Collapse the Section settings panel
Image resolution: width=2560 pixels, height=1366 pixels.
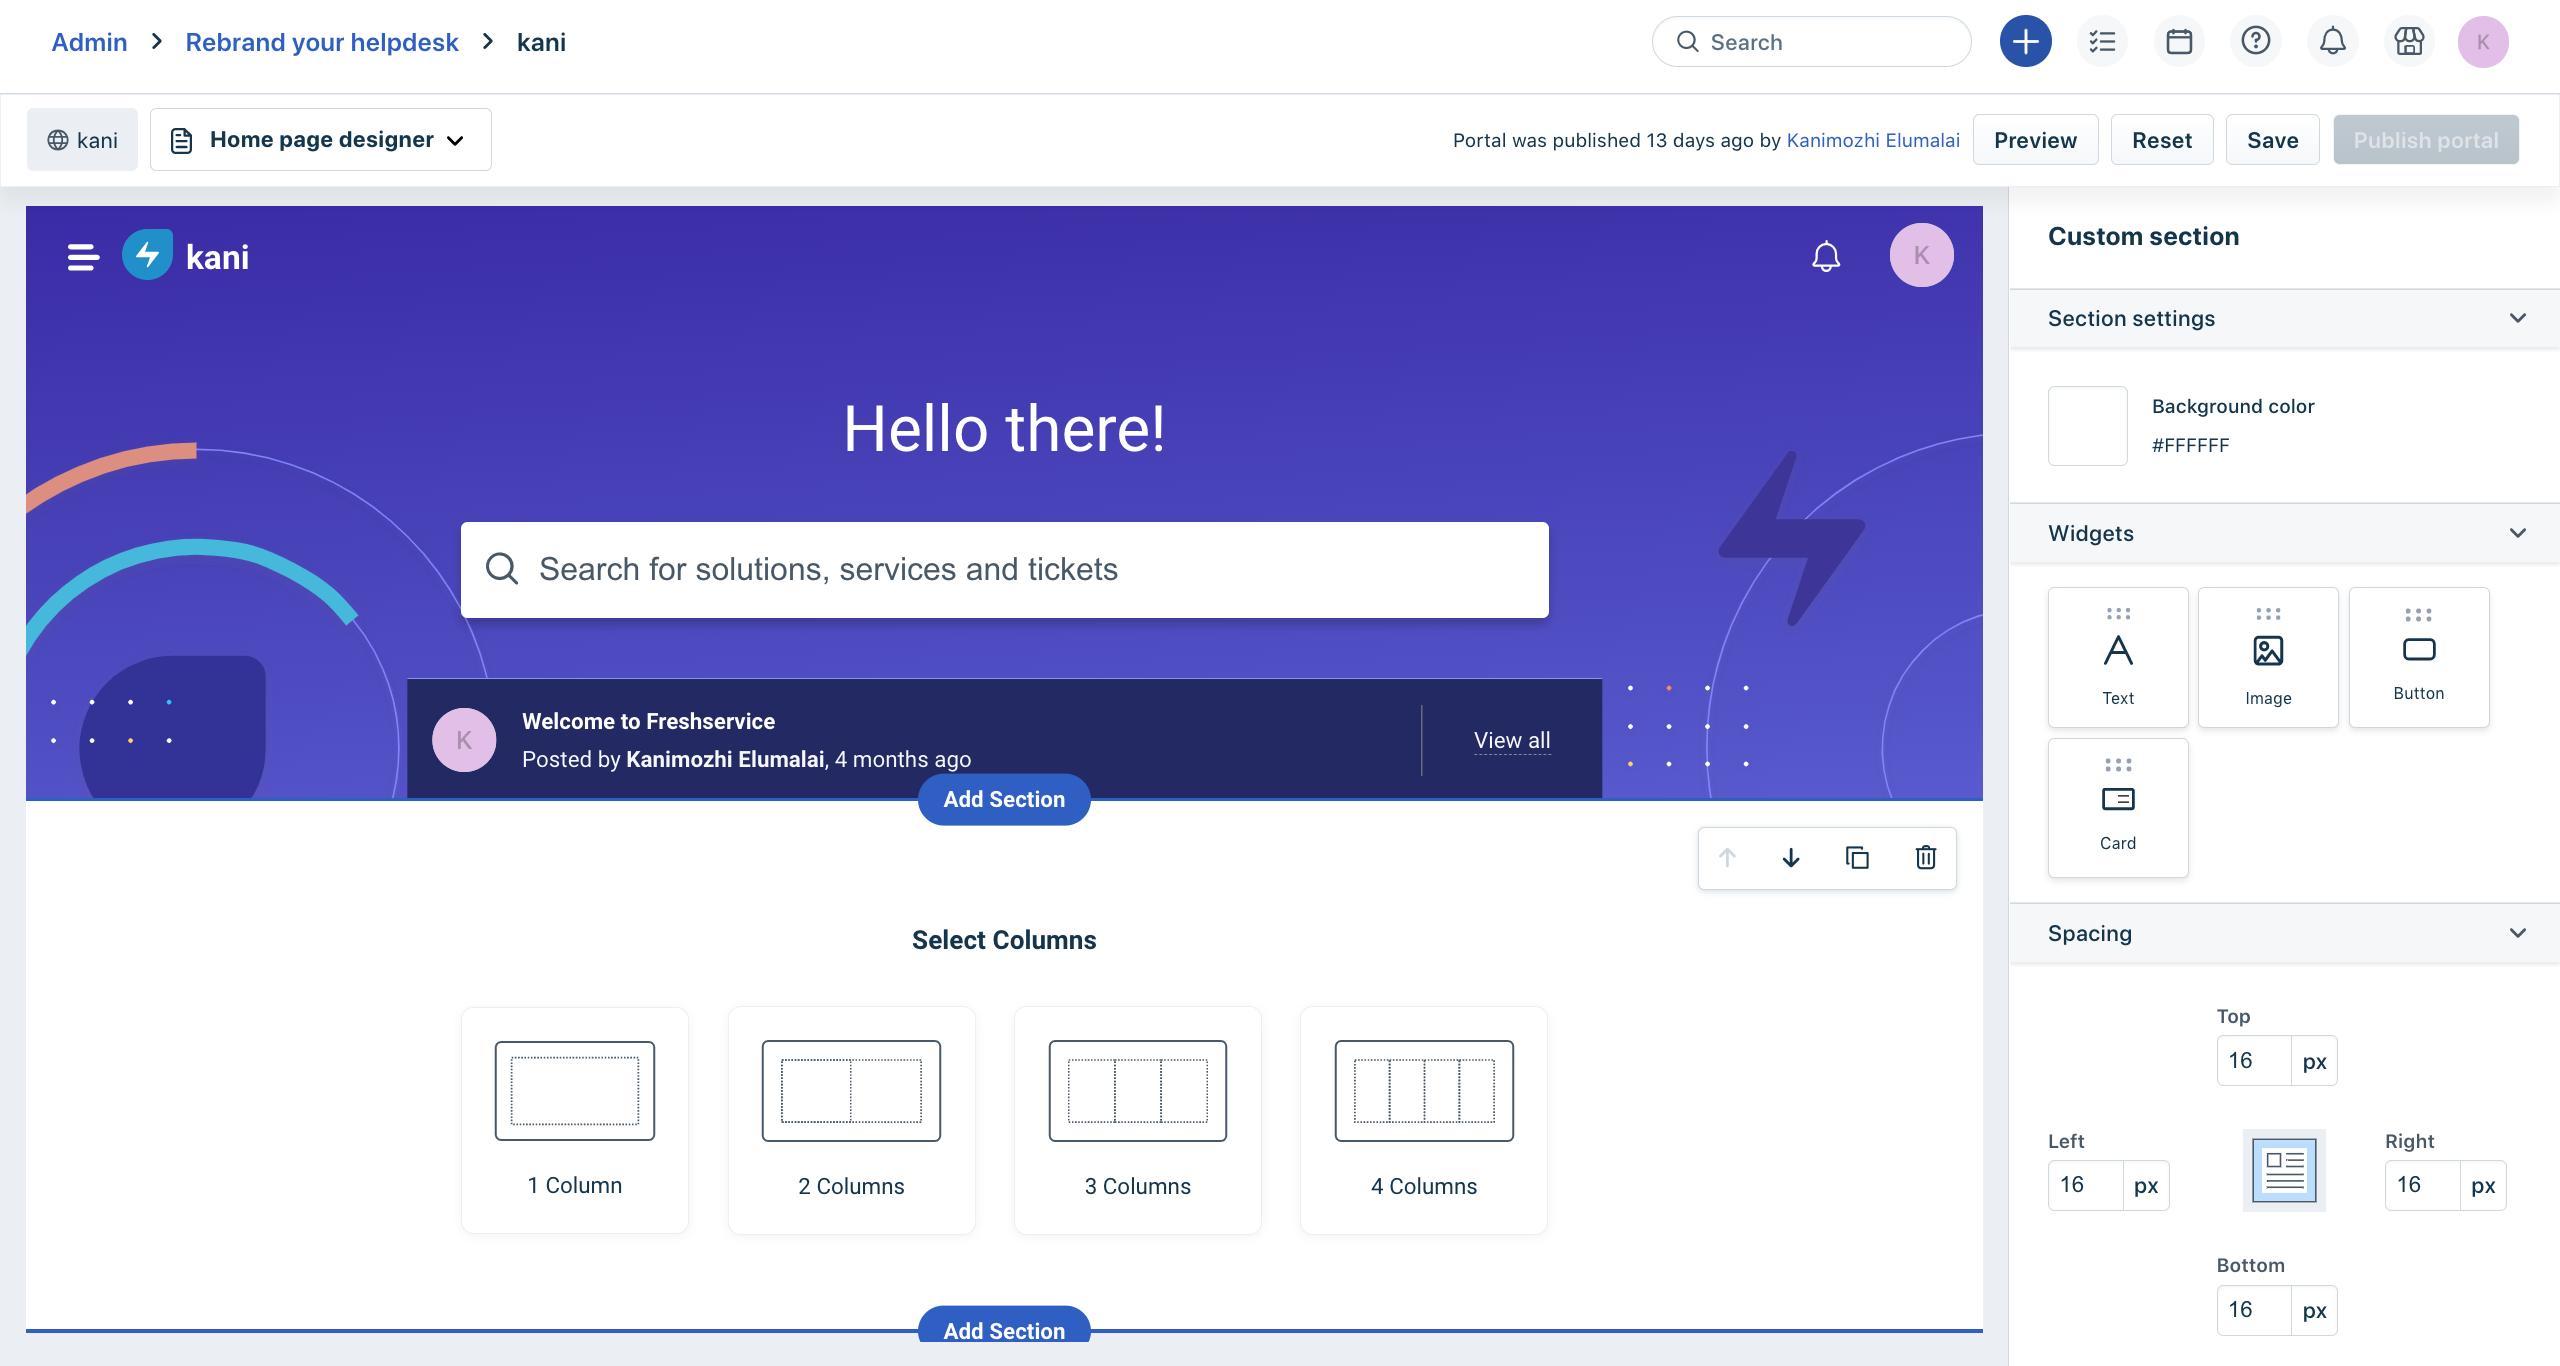[2517, 318]
